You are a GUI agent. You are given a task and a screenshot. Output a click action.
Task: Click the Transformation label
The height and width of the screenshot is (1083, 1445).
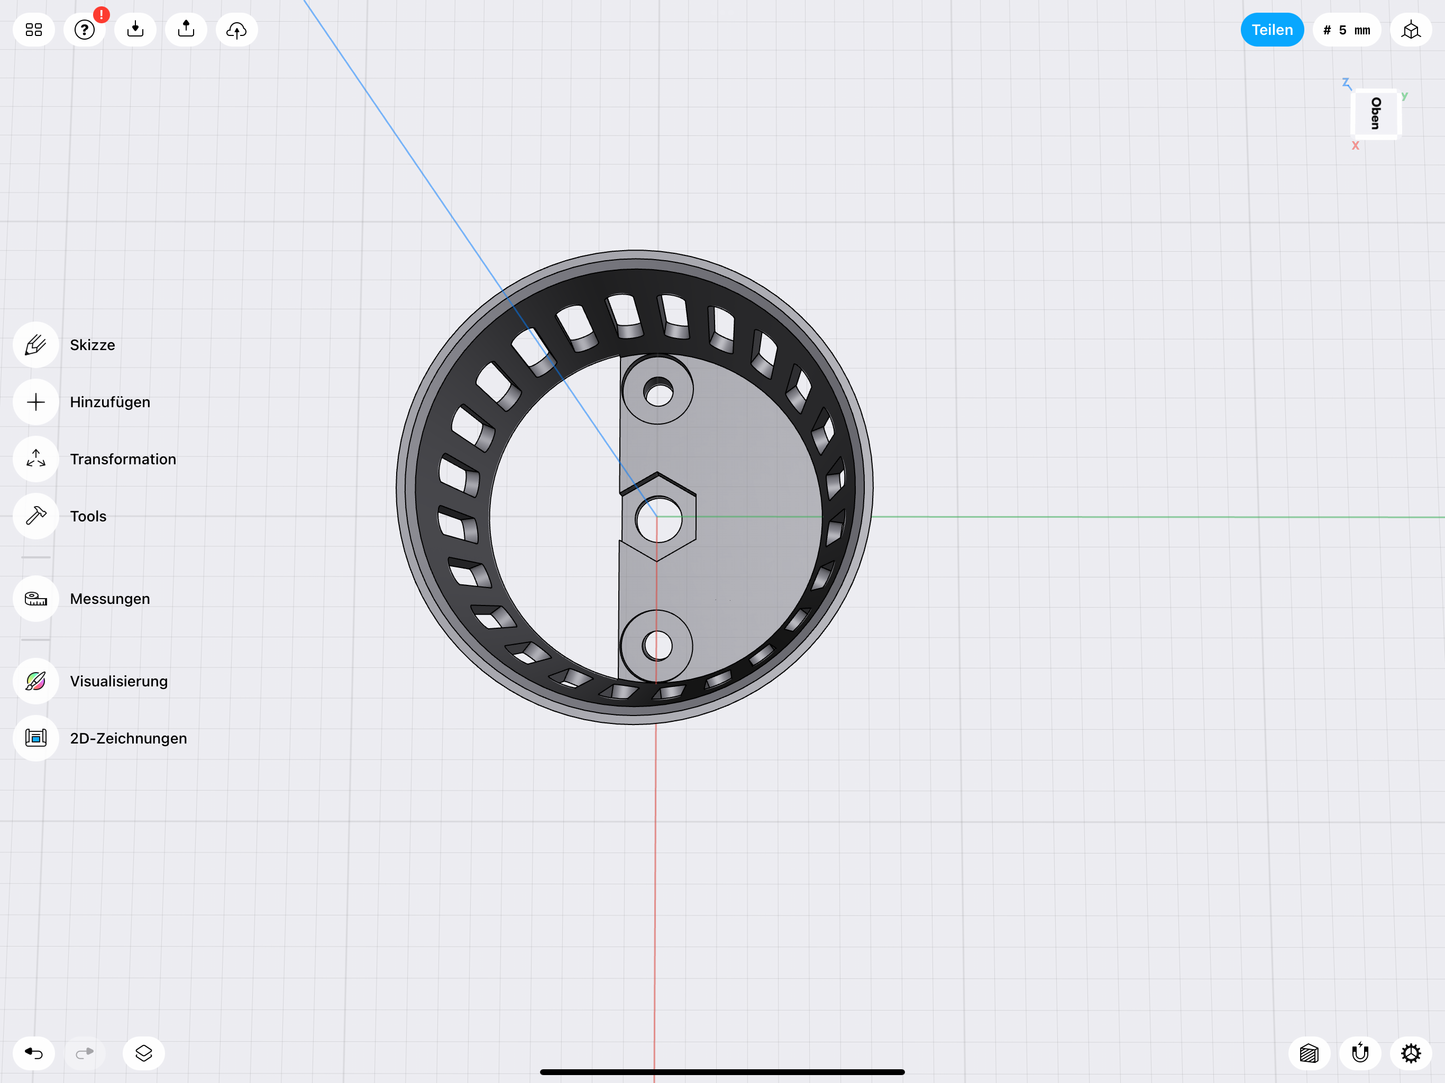(123, 459)
